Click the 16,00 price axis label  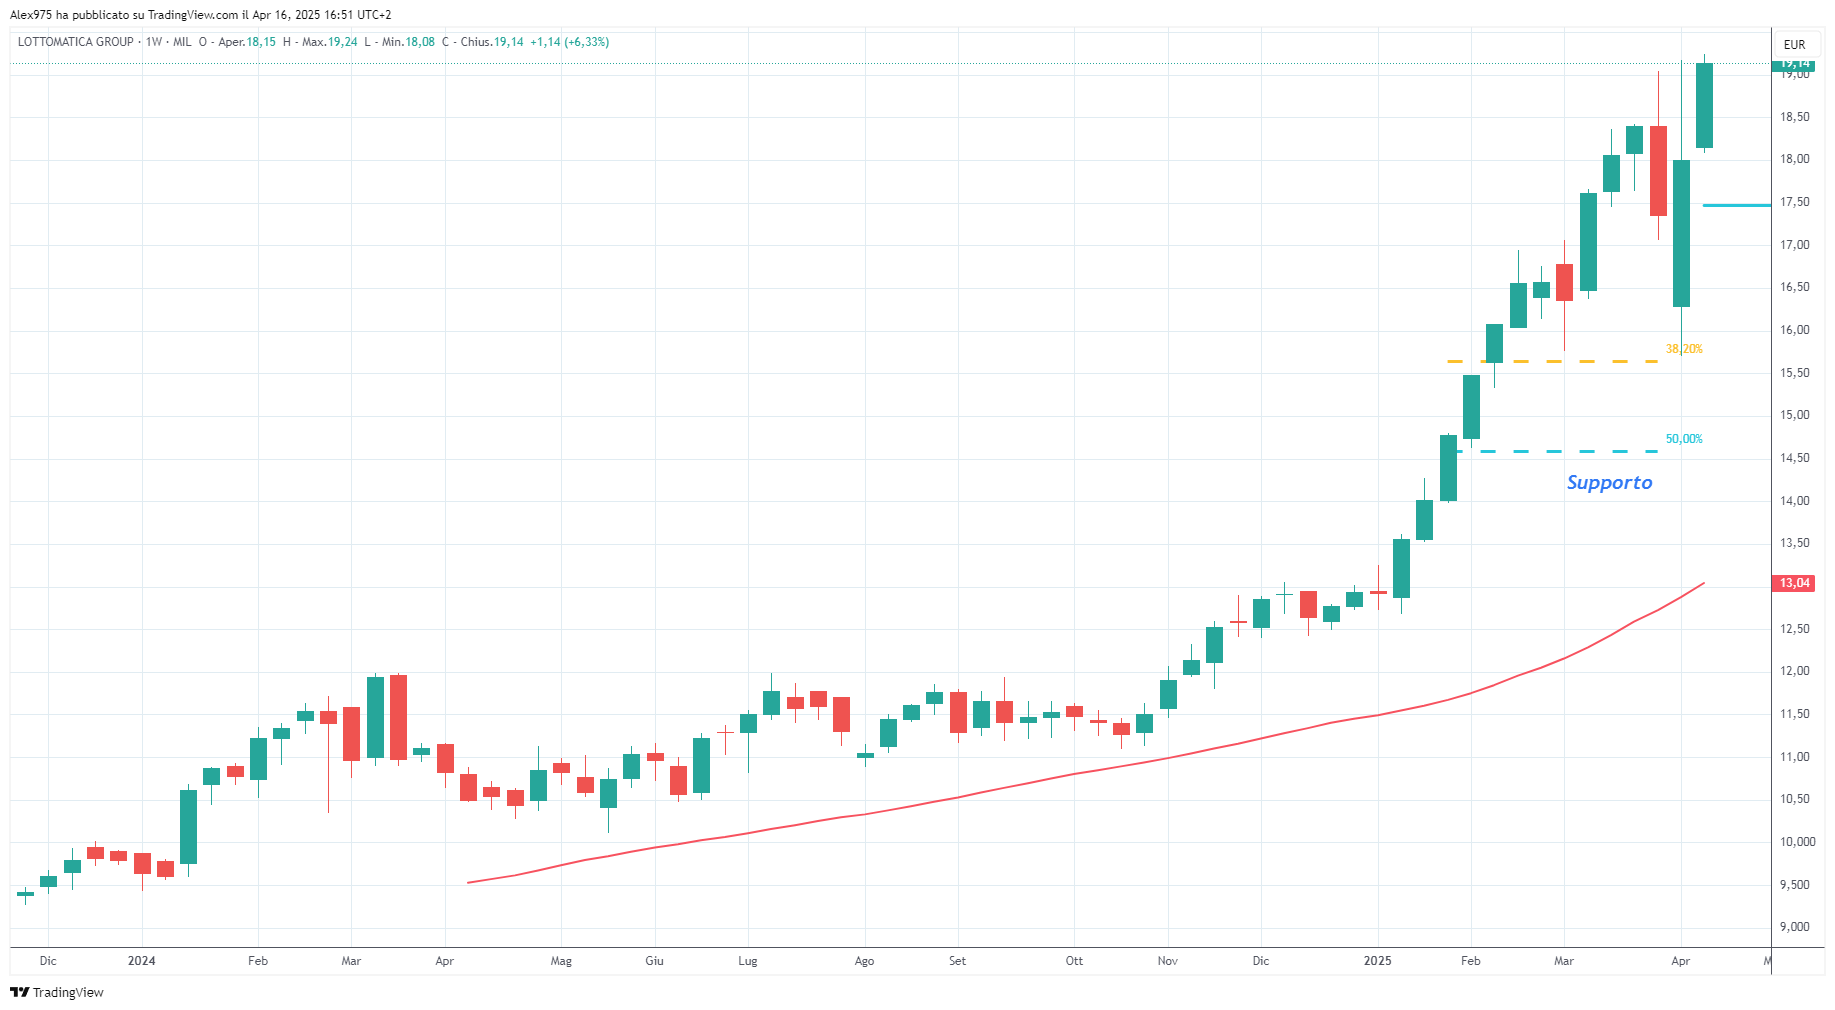click(x=1794, y=330)
